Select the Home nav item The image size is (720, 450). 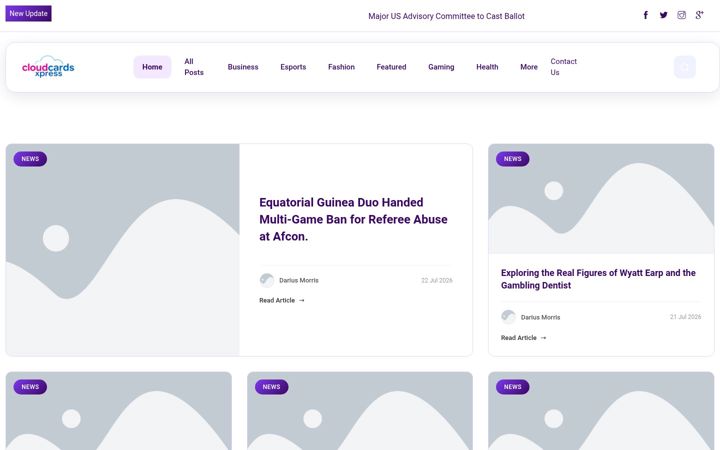(x=152, y=67)
